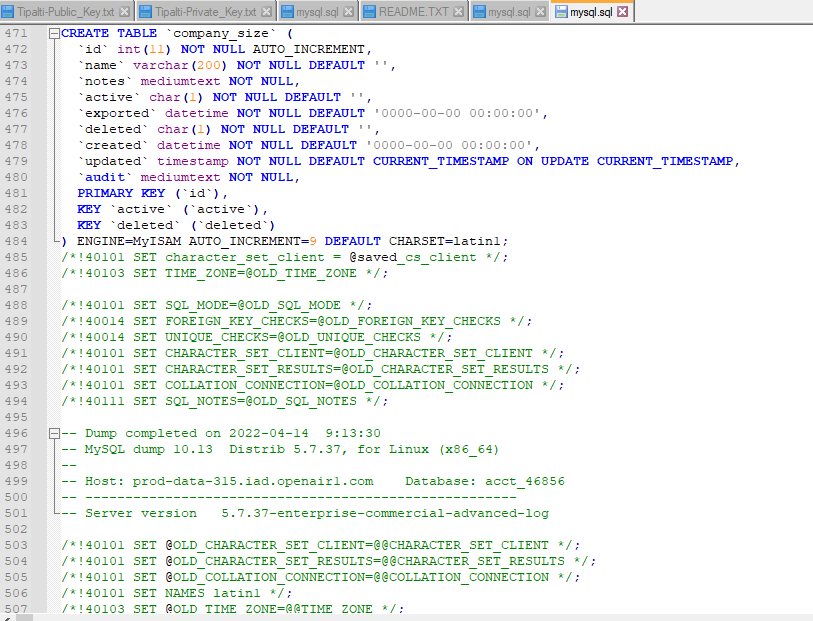Image resolution: width=813 pixels, height=621 pixels.
Task: Click 'SET NAMES latin1' text
Action: pos(197,593)
